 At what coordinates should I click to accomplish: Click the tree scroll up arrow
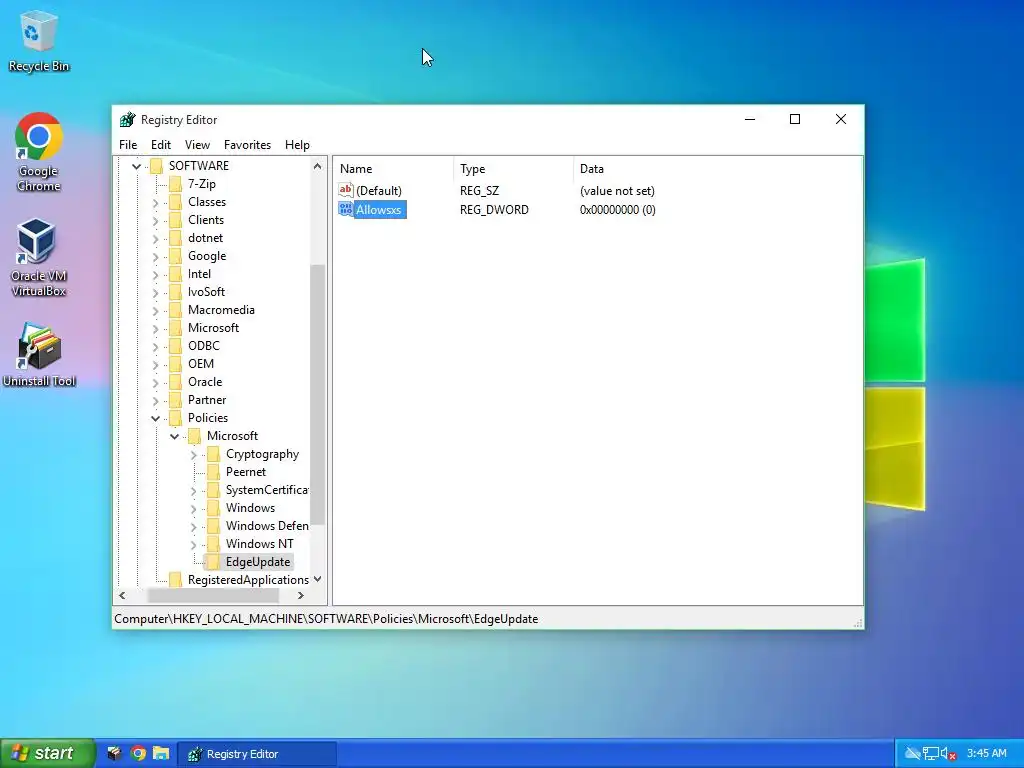[x=317, y=166]
